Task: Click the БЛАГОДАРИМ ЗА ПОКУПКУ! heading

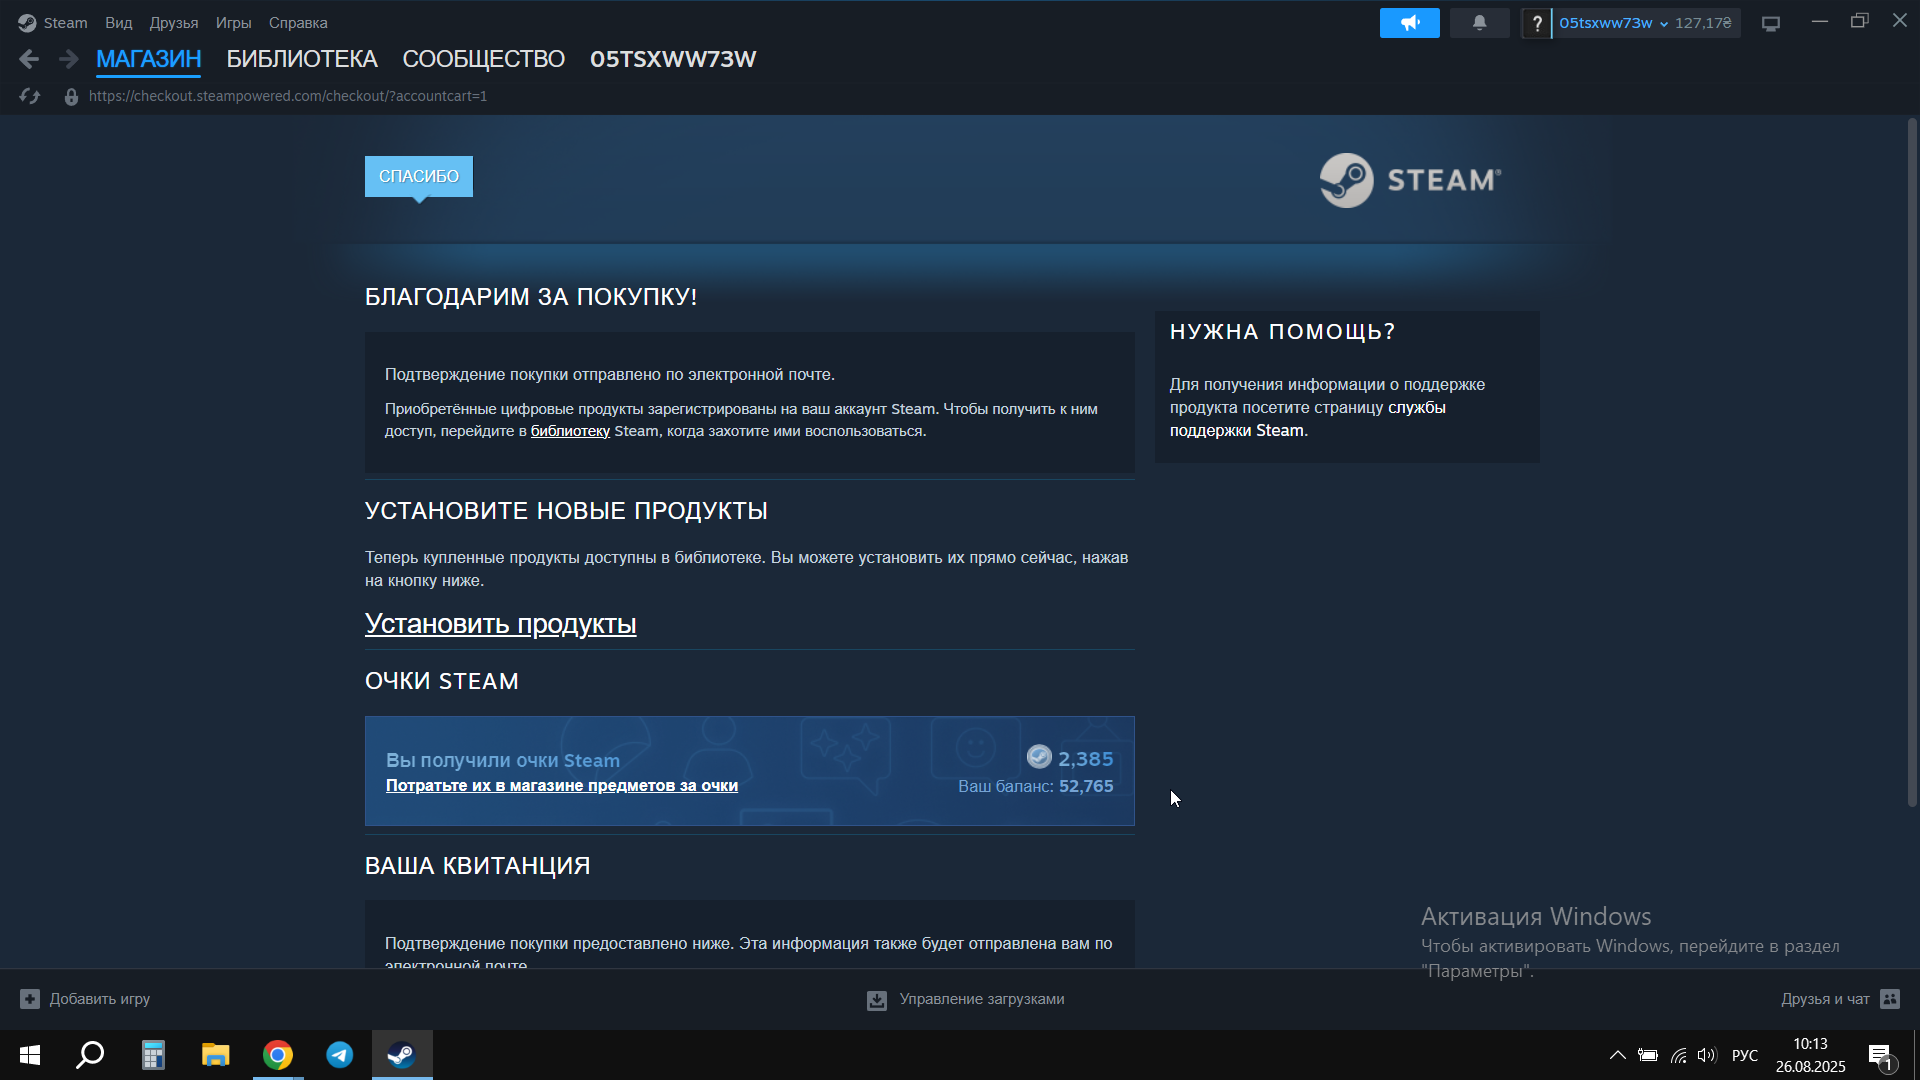Action: (531, 297)
